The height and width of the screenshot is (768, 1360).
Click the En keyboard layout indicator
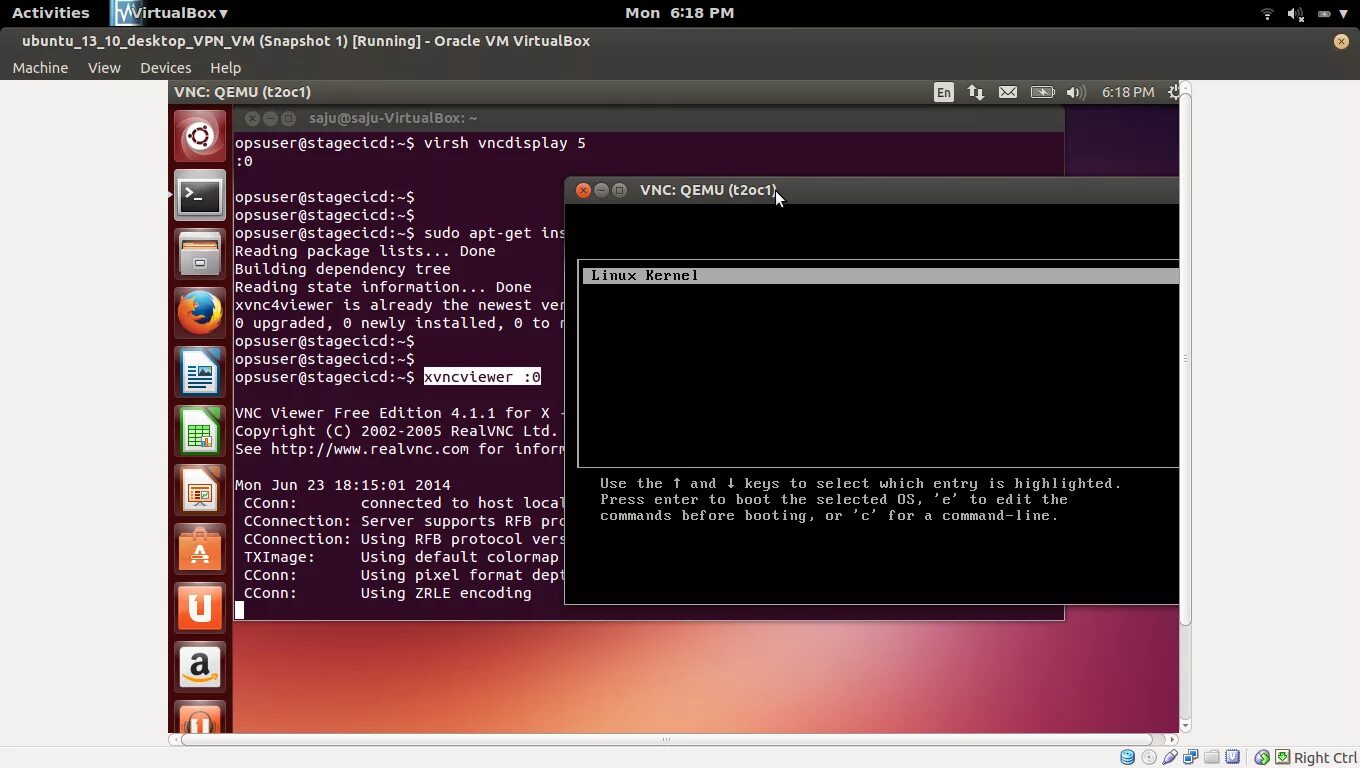(943, 92)
